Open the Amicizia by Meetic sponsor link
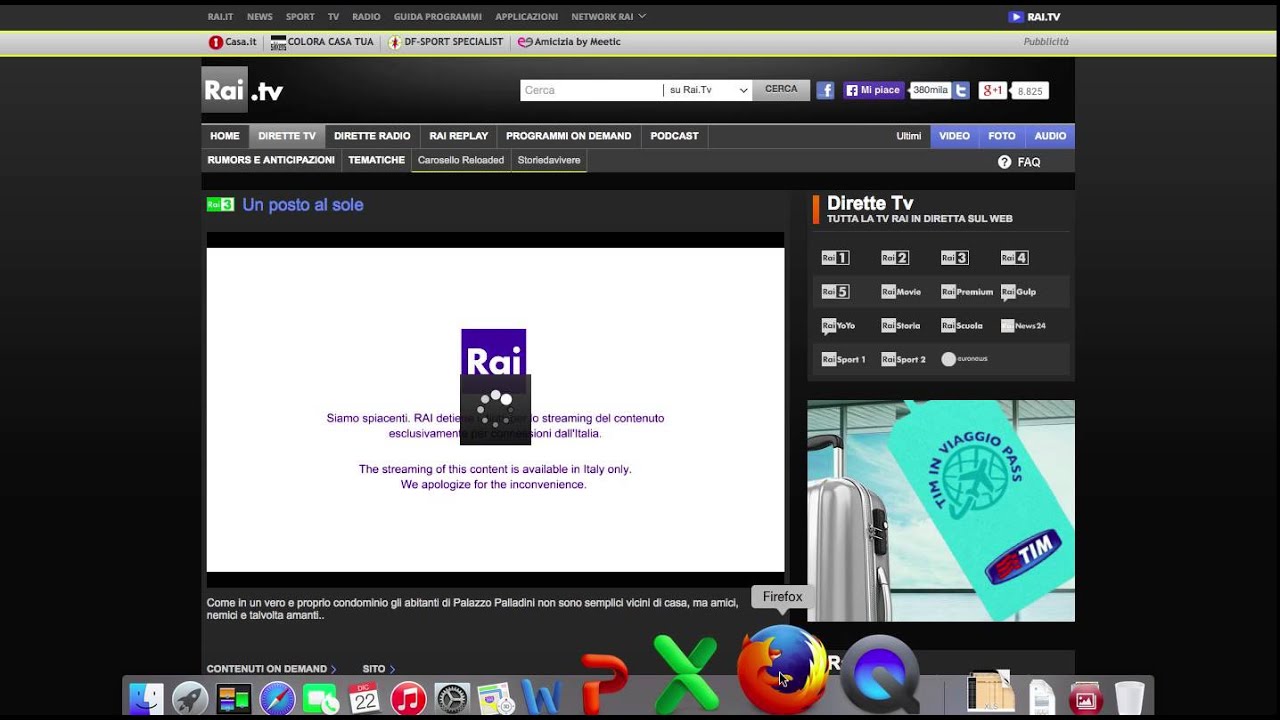Viewport: 1280px width, 720px height. pos(570,42)
